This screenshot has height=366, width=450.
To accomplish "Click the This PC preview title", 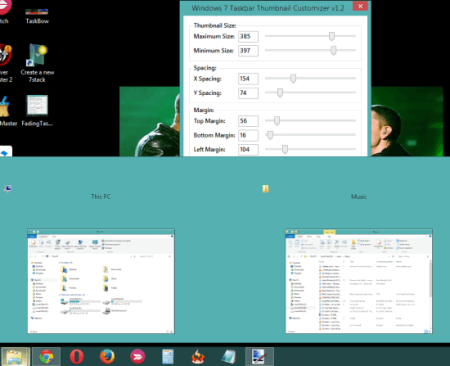I will tap(101, 197).
